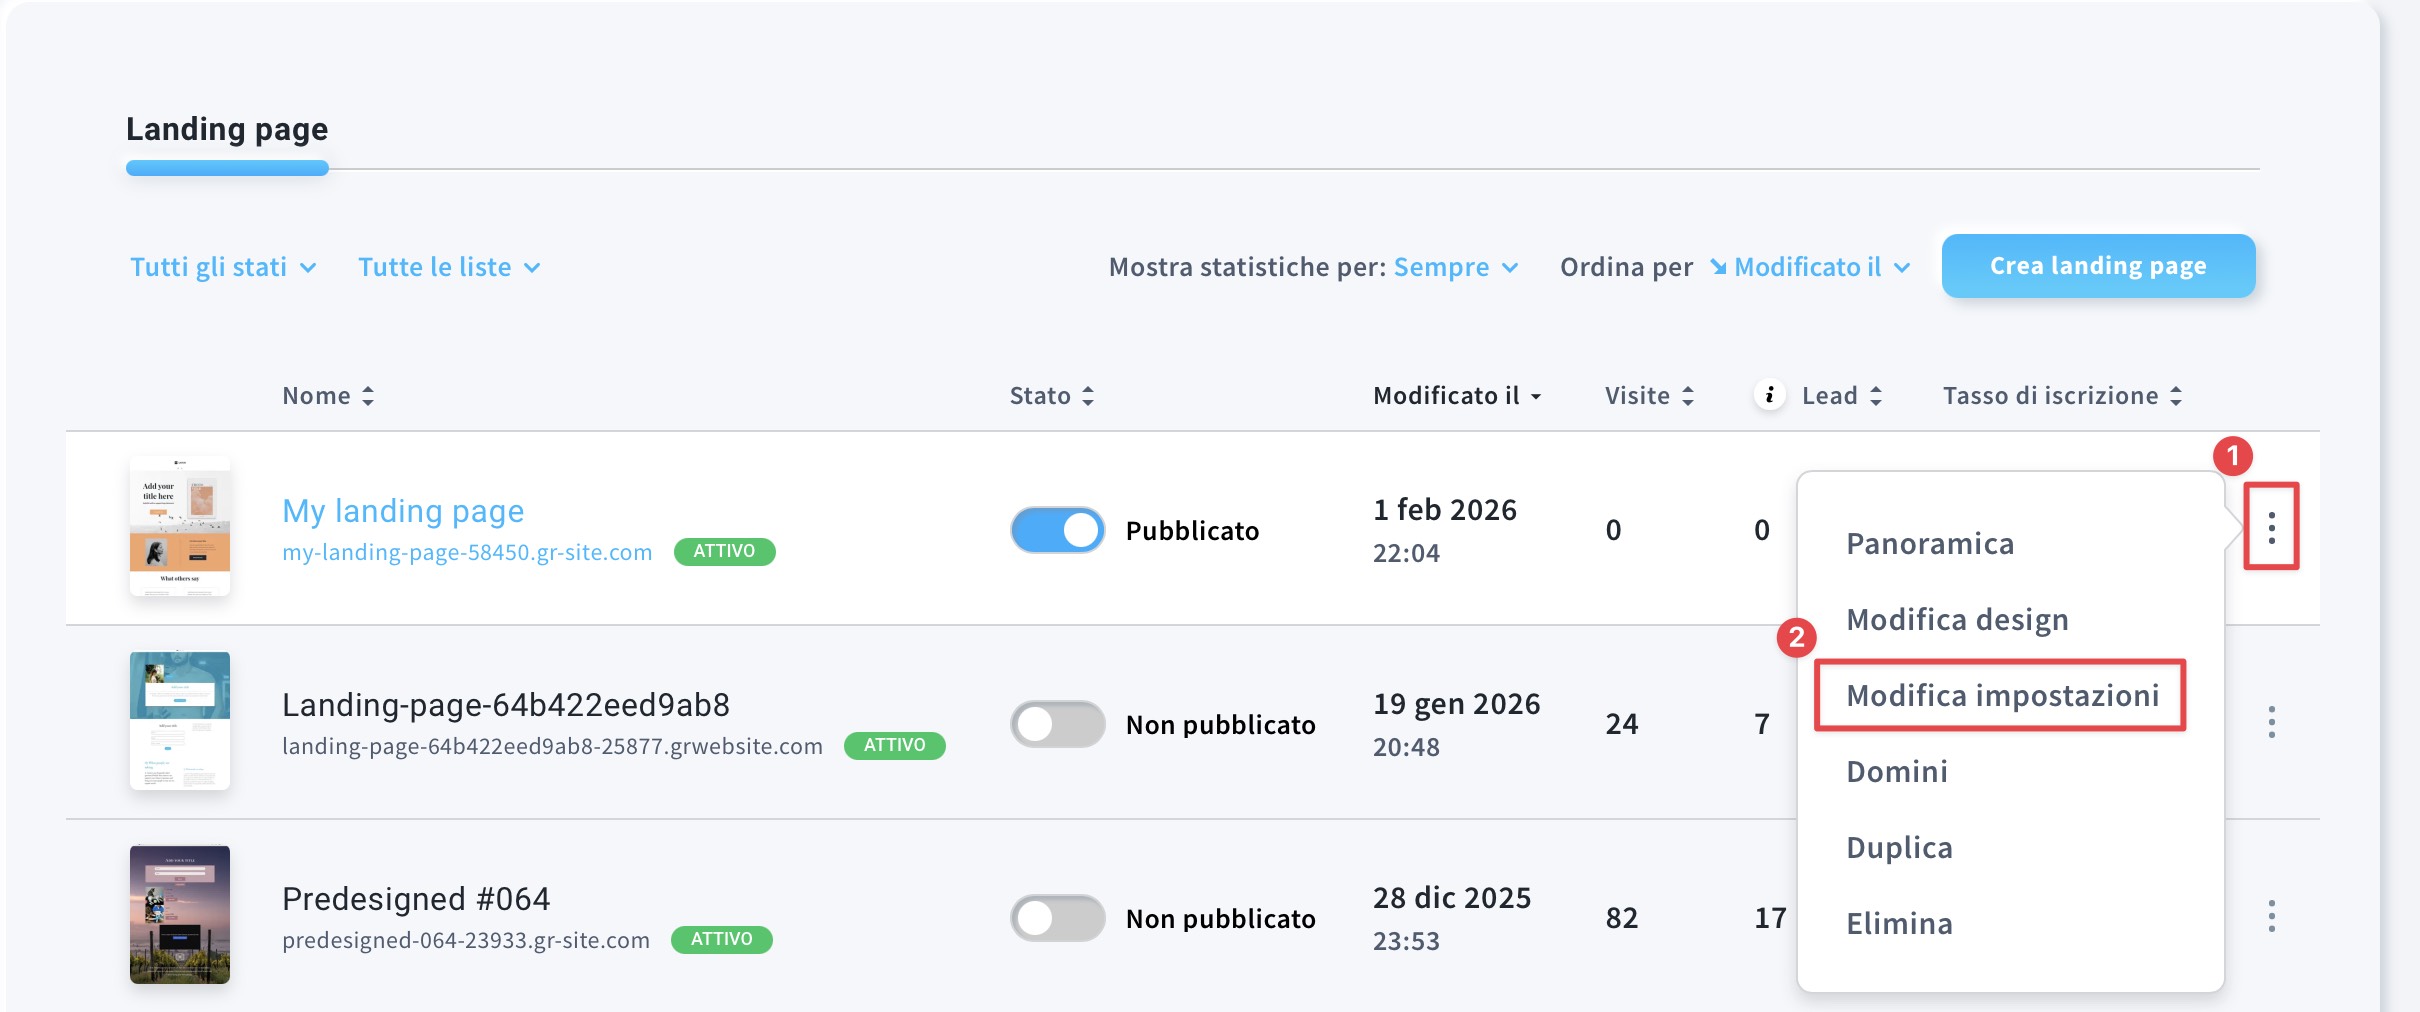Choose Duplica in the context menu
The height and width of the screenshot is (1012, 2420).
click(1899, 847)
